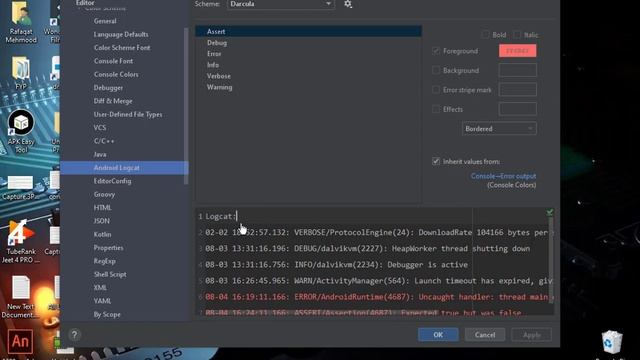Open the Recycle Bin on desktop
The height and width of the screenshot is (360, 640).
click(x=612, y=342)
